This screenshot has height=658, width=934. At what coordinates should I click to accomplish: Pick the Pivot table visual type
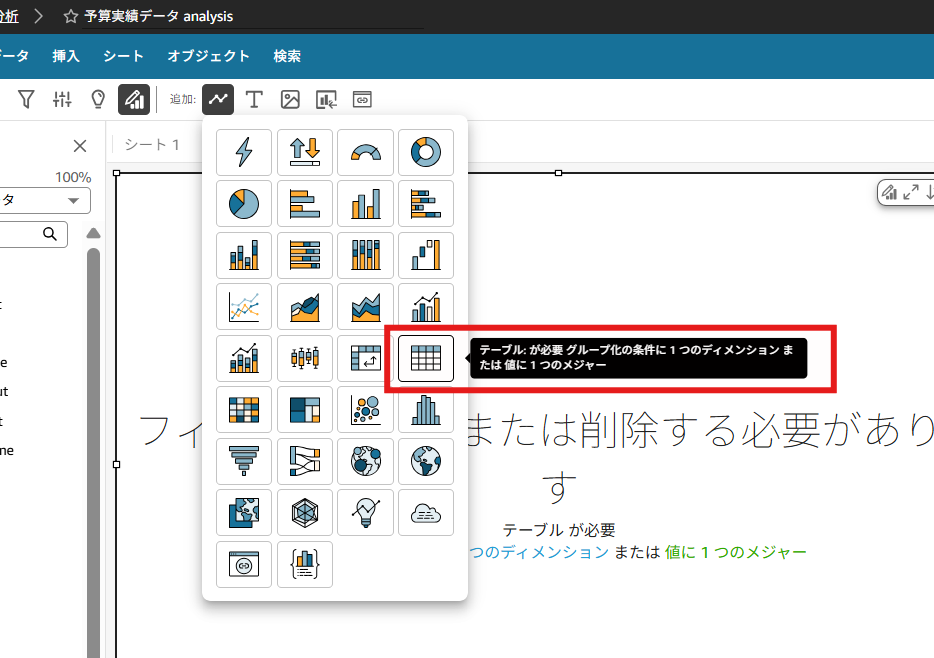pyautogui.click(x=365, y=358)
